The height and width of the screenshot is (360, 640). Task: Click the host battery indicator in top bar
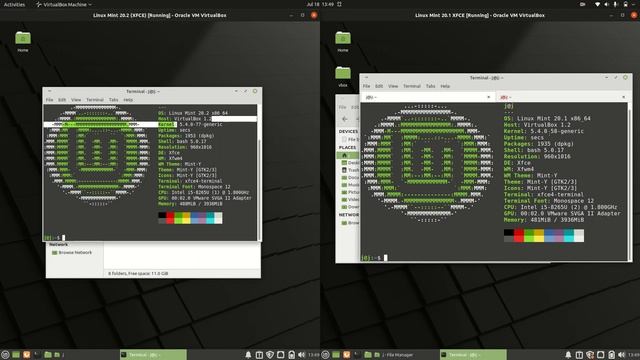tap(625, 4)
